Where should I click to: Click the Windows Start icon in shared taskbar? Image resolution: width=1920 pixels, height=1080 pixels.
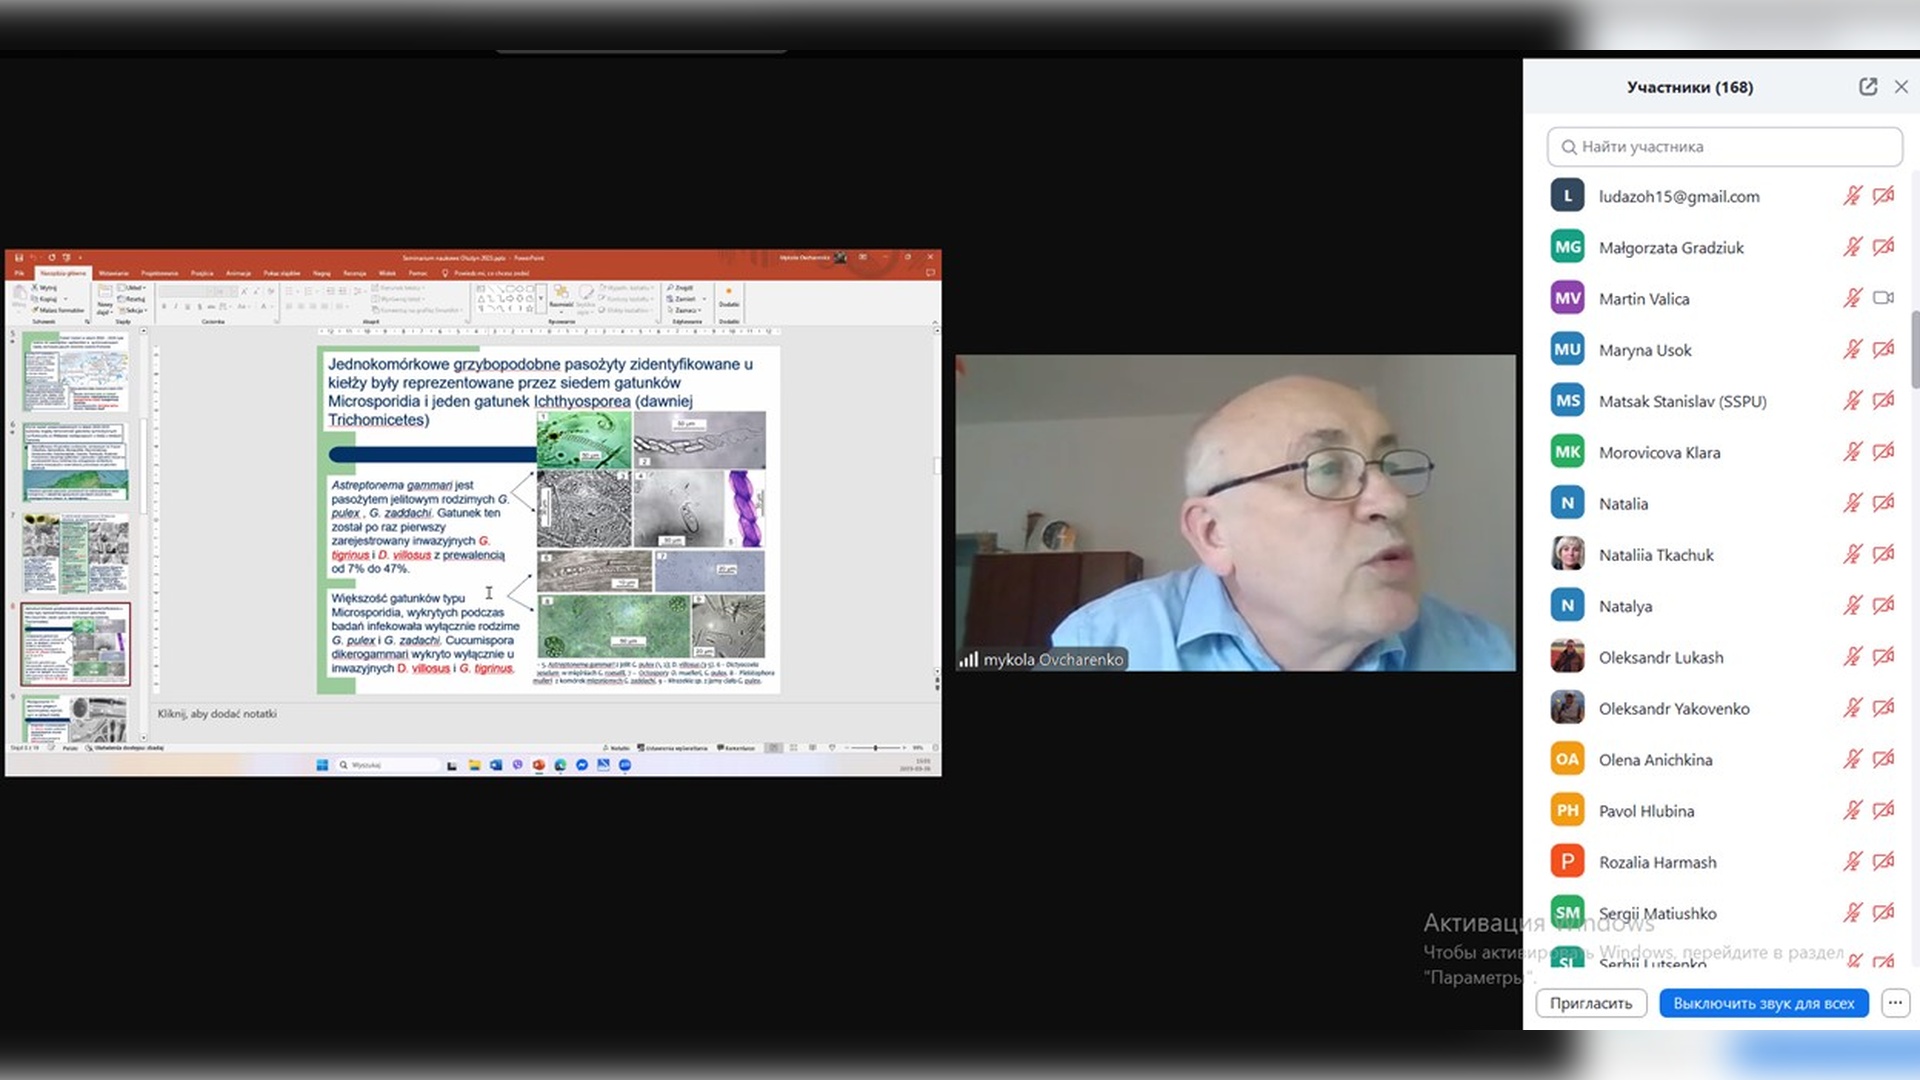tap(322, 765)
